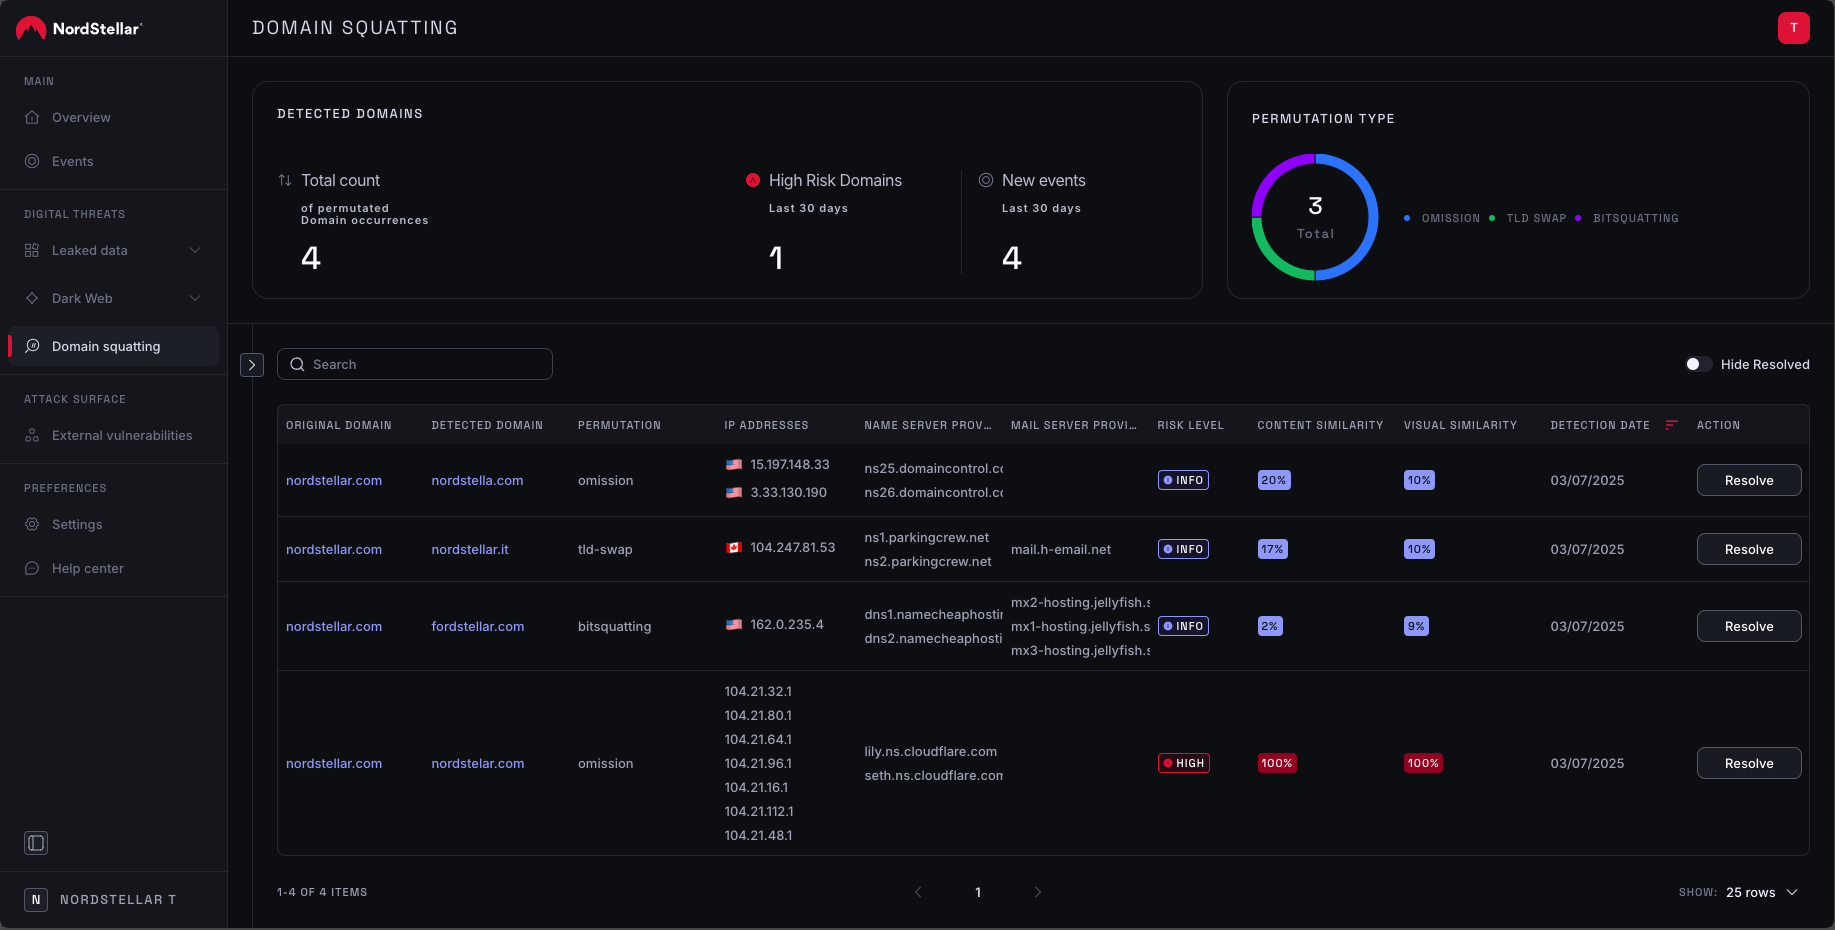Open the Events sidebar icon
Viewport: 1835px width, 930px height.
point(32,161)
